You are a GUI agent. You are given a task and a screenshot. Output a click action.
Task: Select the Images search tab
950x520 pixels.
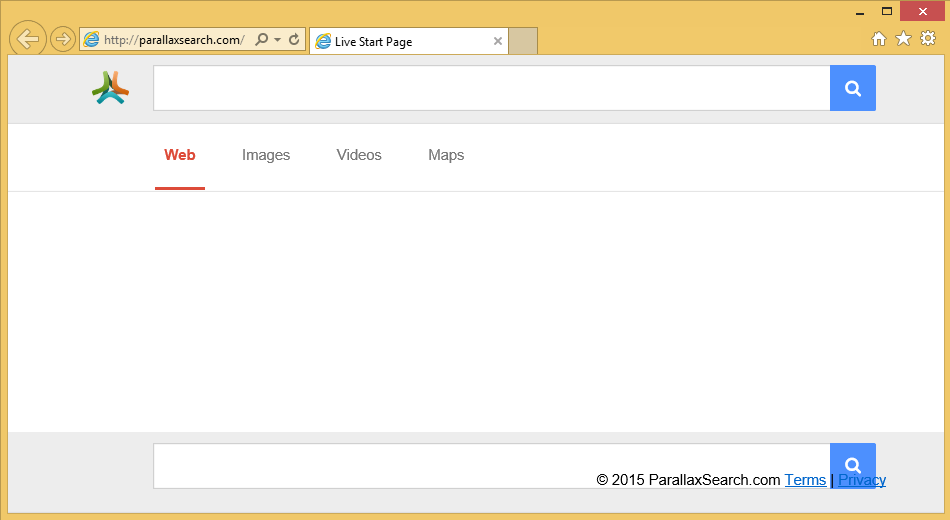tap(266, 155)
